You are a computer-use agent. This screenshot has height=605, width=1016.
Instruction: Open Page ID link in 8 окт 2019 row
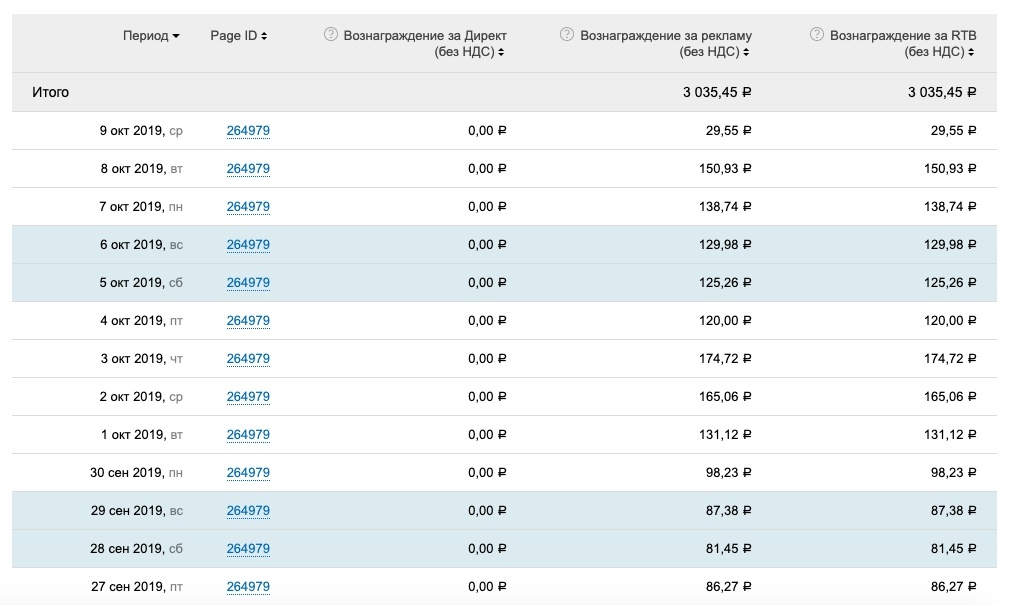point(248,169)
